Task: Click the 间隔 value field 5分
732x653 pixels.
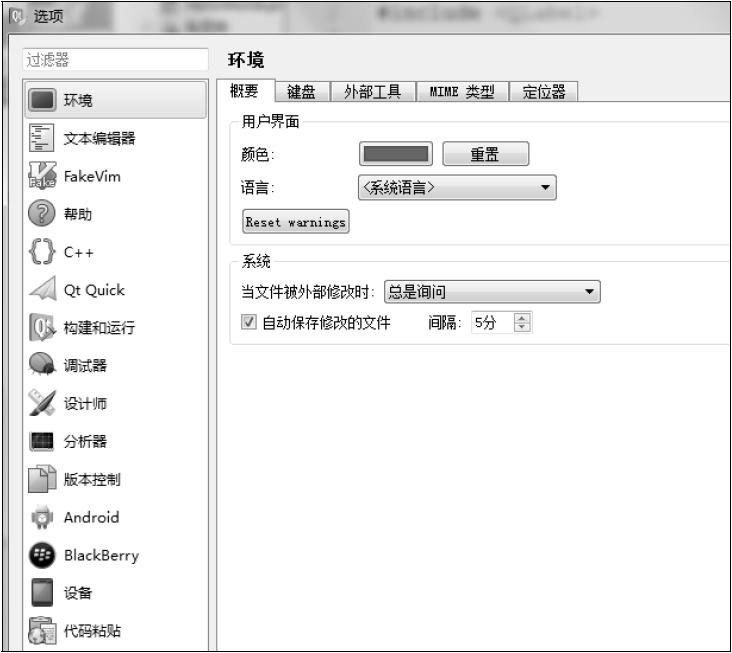Action: coord(492,323)
